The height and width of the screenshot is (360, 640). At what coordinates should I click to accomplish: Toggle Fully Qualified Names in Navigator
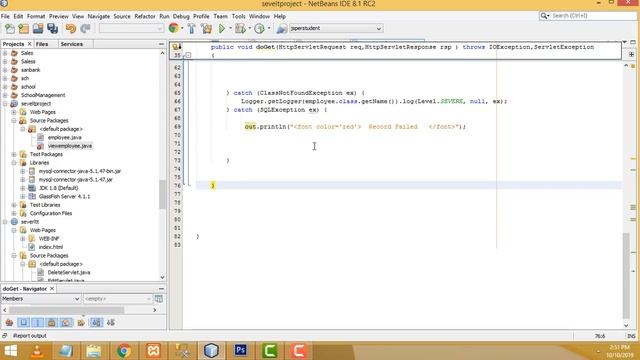(x=81, y=322)
